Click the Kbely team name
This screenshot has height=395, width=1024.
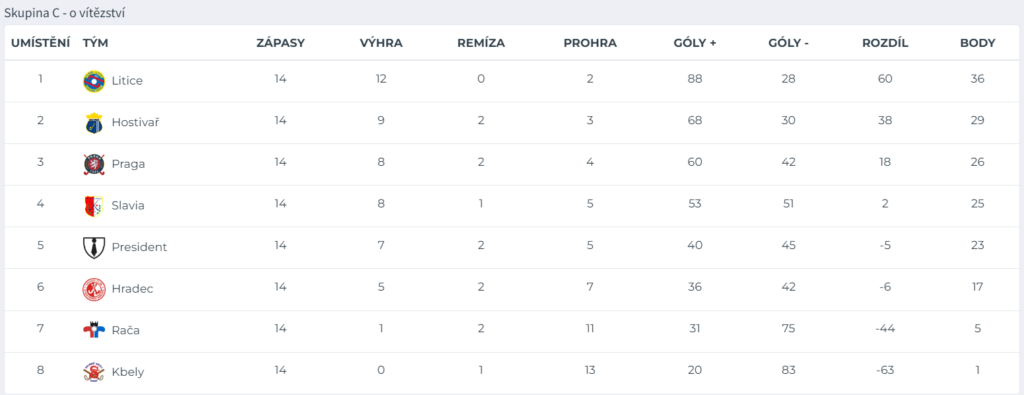[128, 373]
